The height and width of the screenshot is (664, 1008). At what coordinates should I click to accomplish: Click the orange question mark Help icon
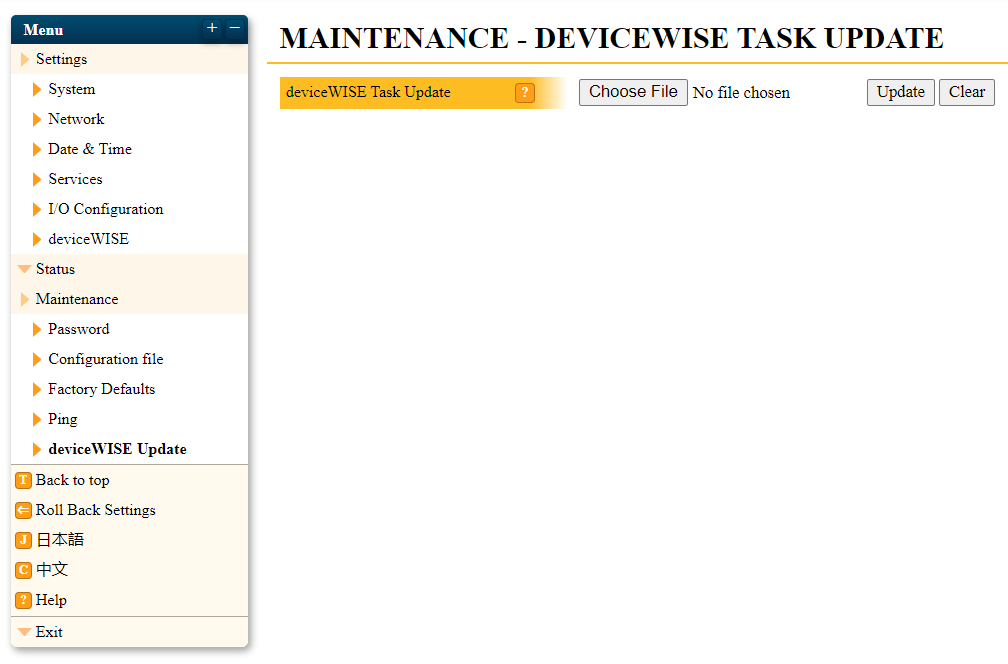tap(23, 600)
